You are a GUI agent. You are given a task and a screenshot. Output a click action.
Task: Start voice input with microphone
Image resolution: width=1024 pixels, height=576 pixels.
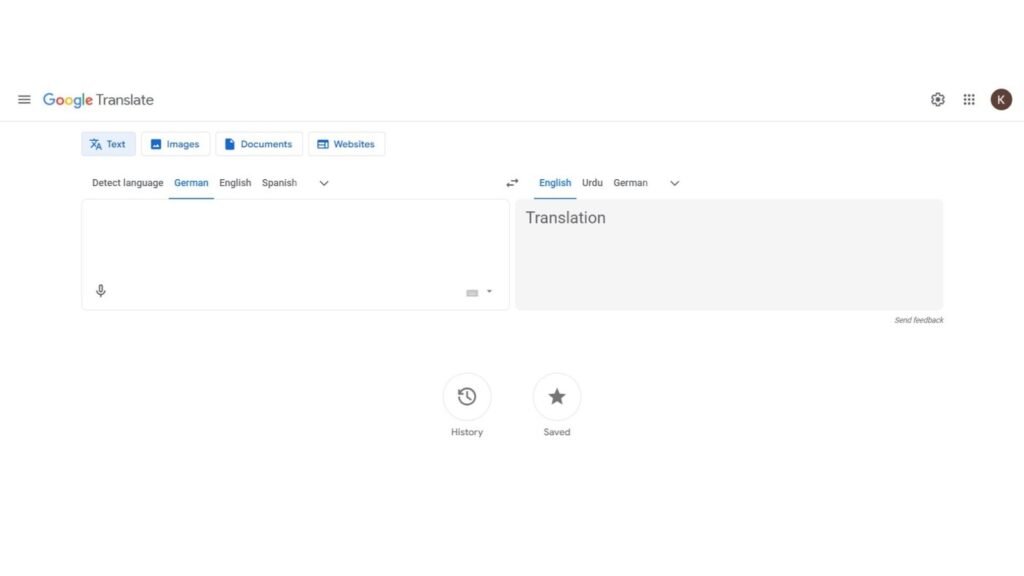[101, 291]
